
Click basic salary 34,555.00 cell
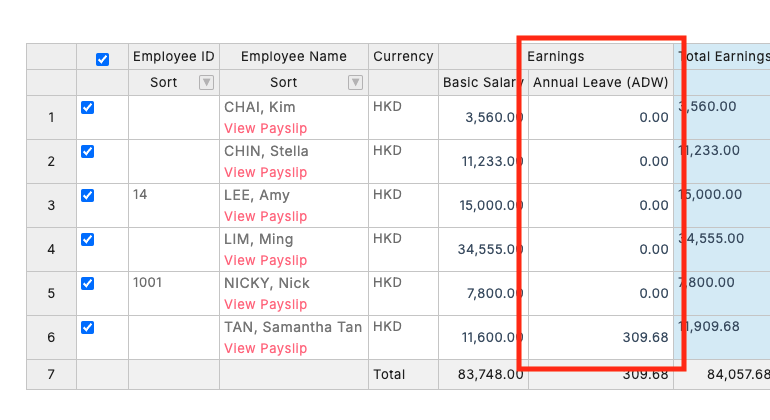click(x=483, y=250)
